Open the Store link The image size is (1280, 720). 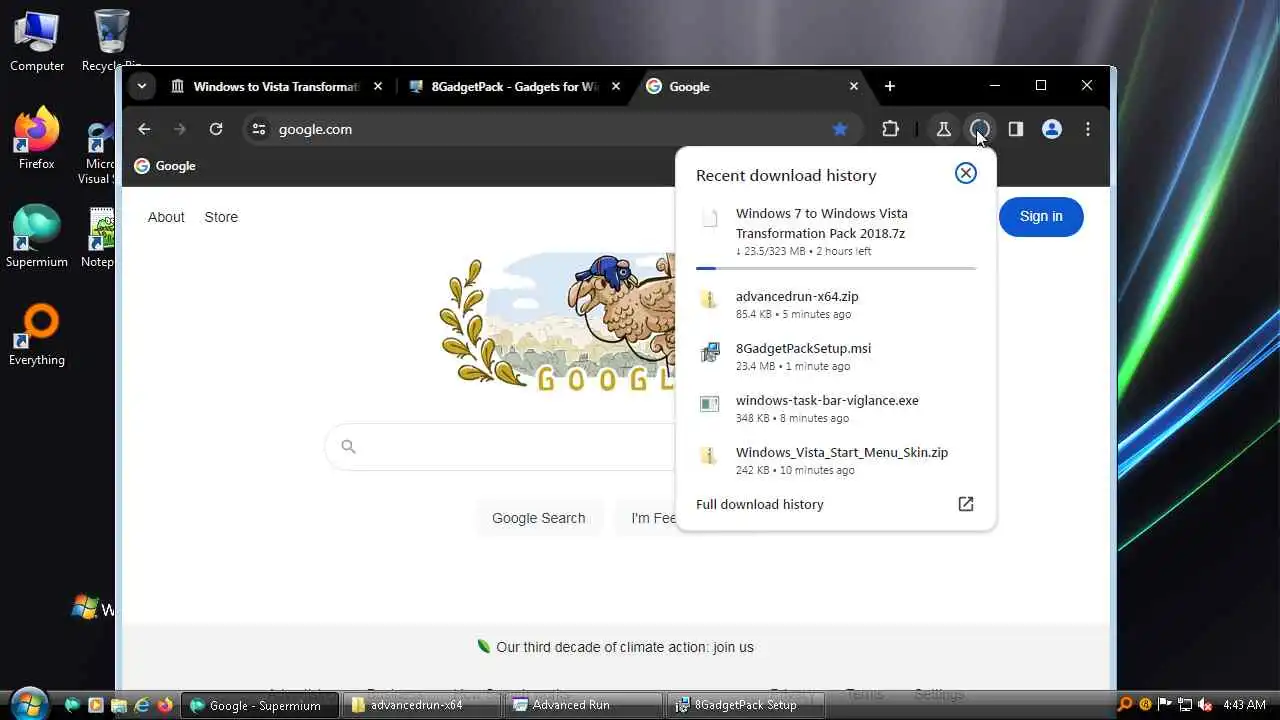point(221,217)
